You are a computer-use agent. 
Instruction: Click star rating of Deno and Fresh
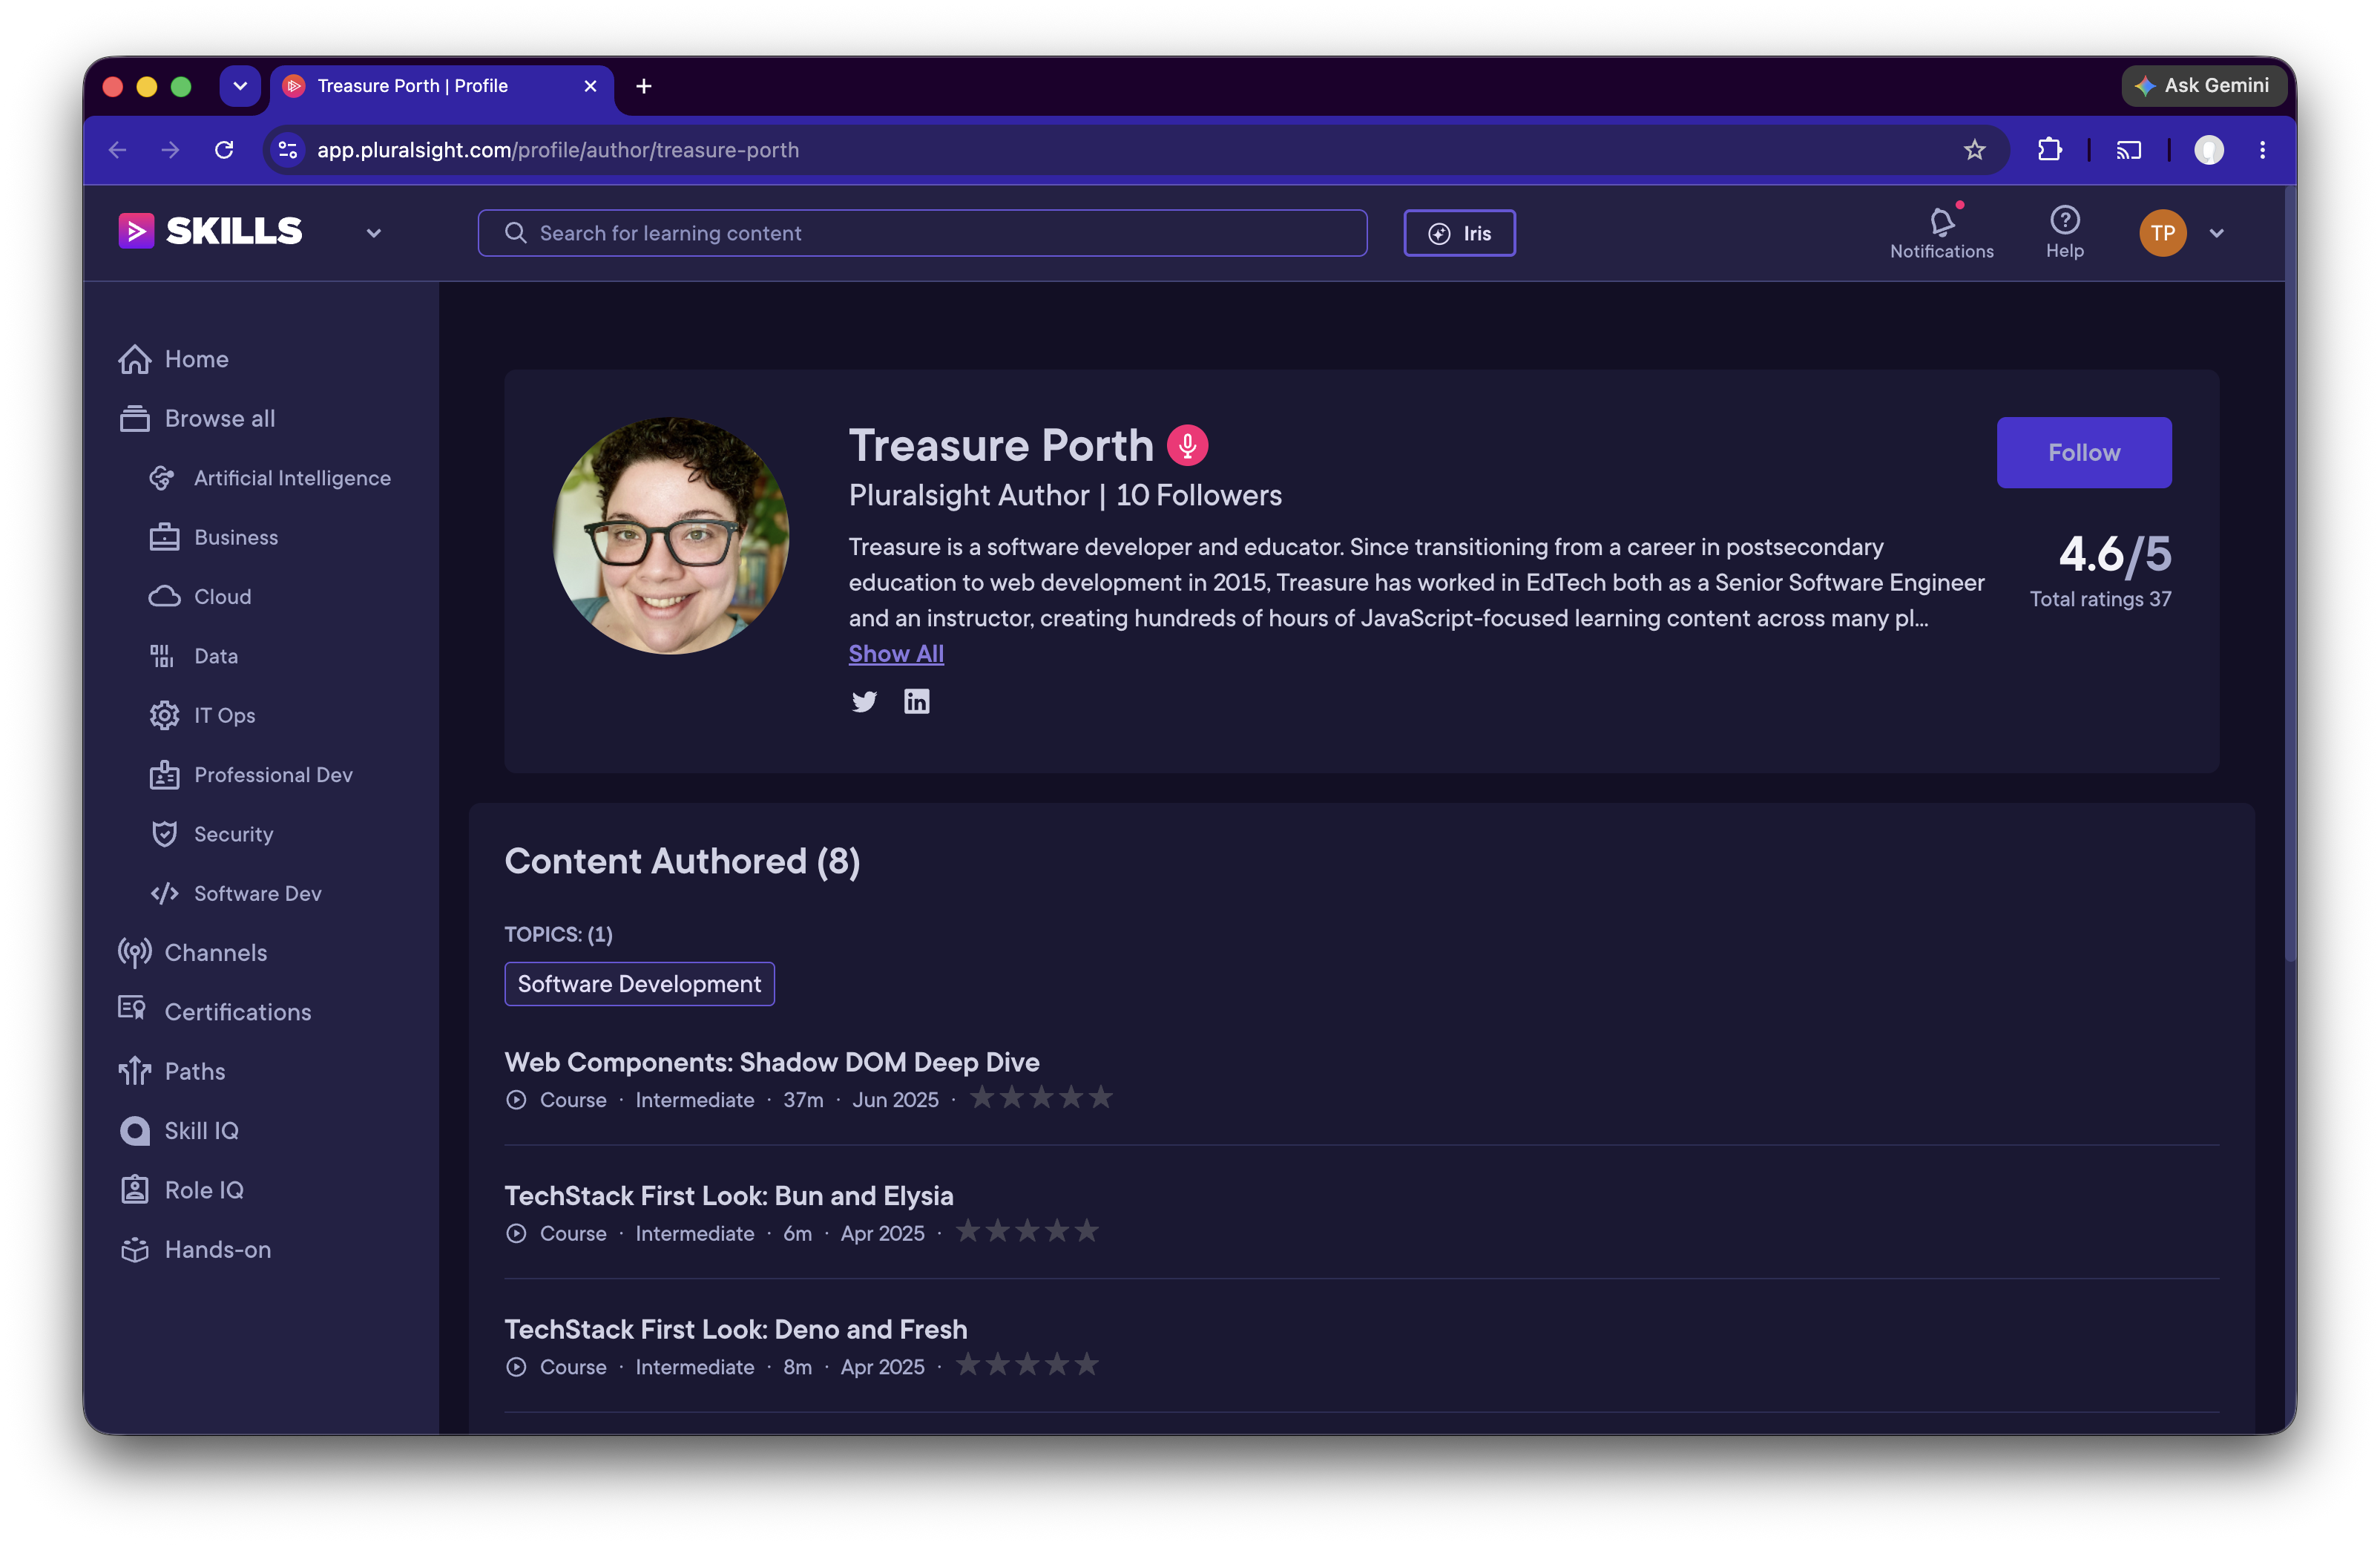[x=1027, y=1365]
